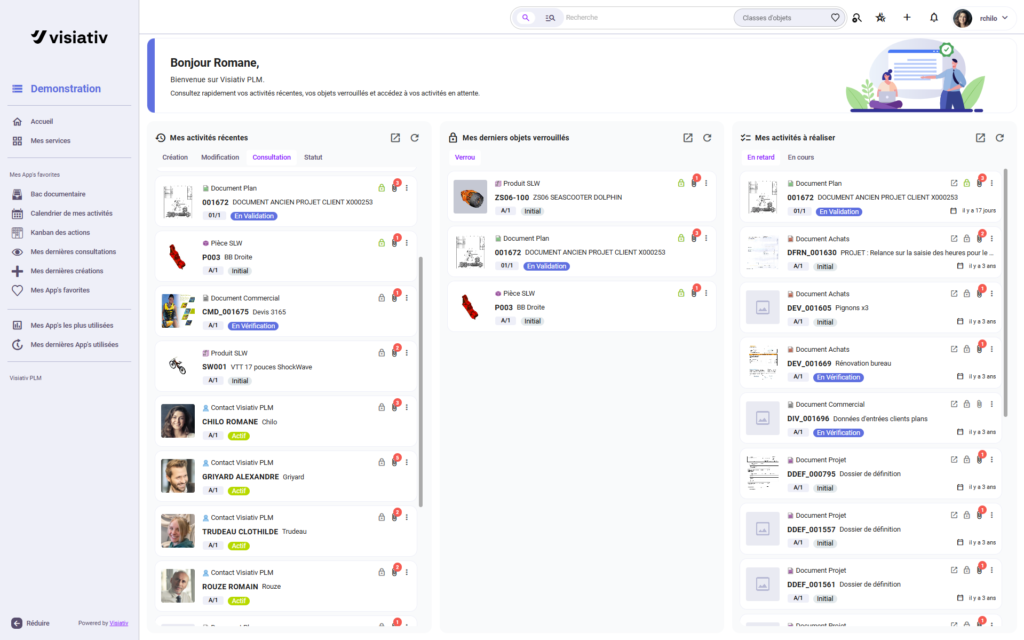Viewport: 1024px width, 640px height.
Task: Toggle the lock on DFRN_001630 document
Action: point(966,239)
